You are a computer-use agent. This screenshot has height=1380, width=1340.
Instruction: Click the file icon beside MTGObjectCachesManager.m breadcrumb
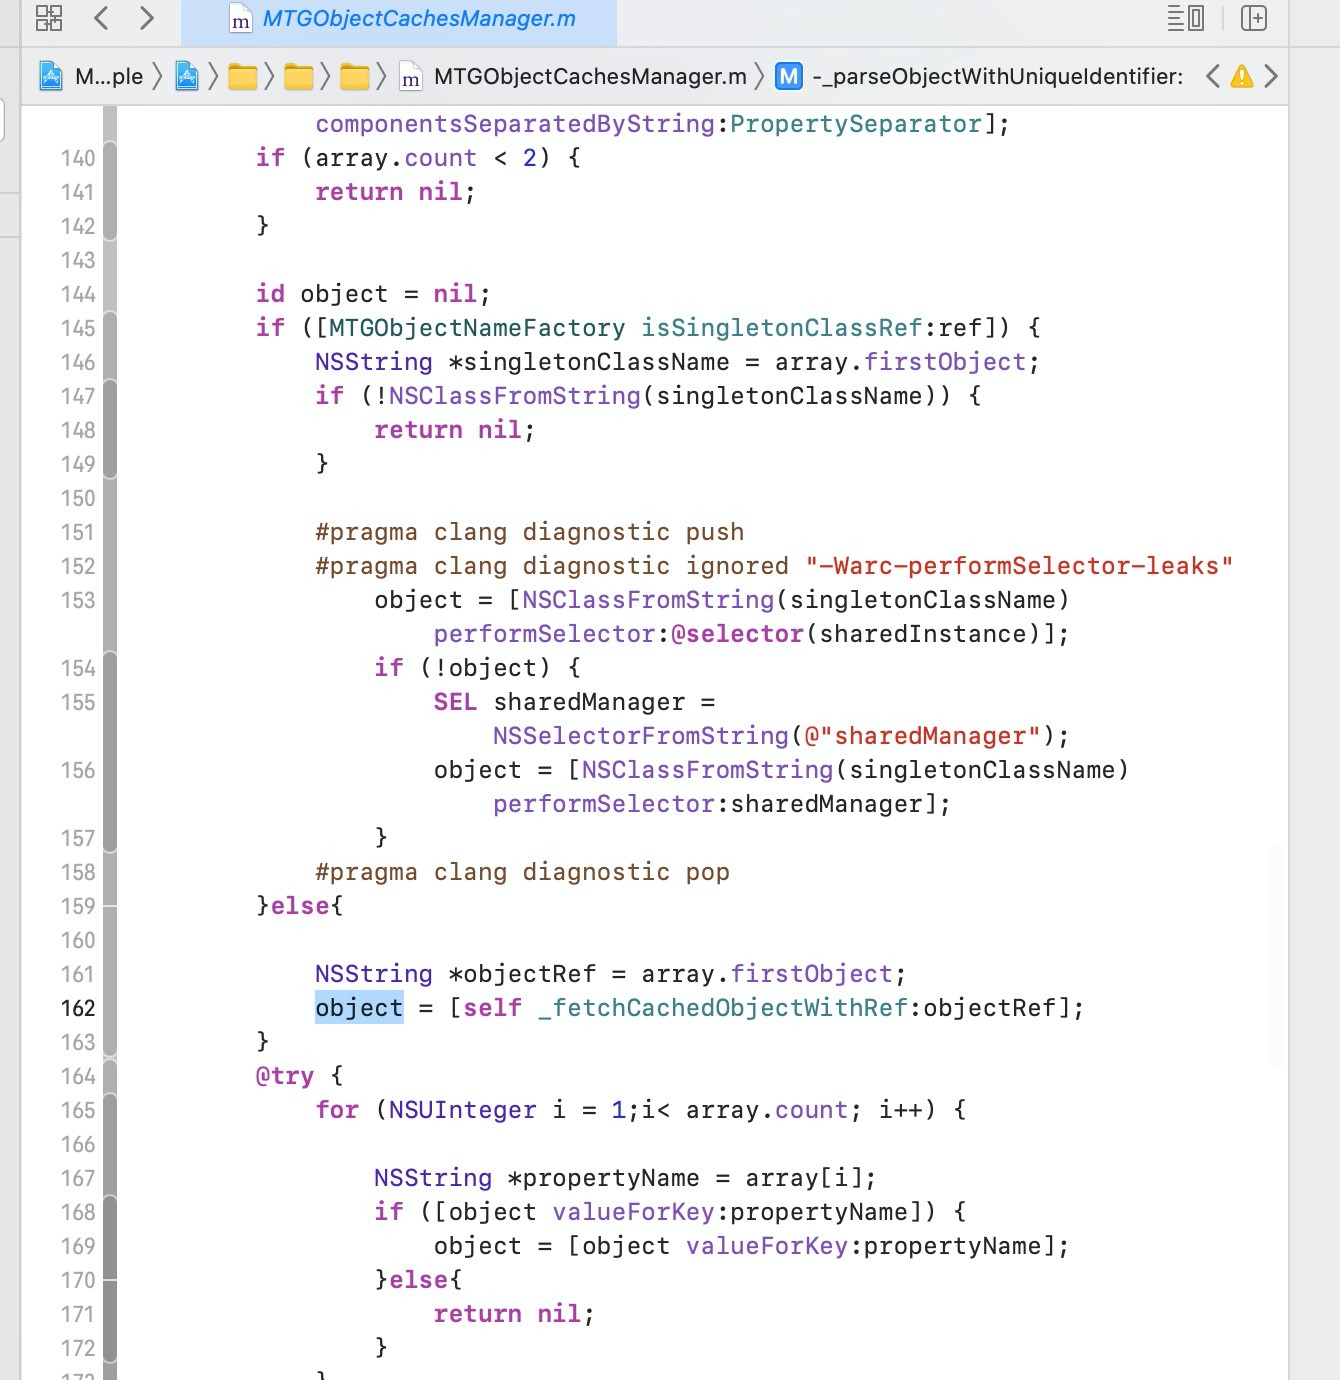tap(411, 76)
